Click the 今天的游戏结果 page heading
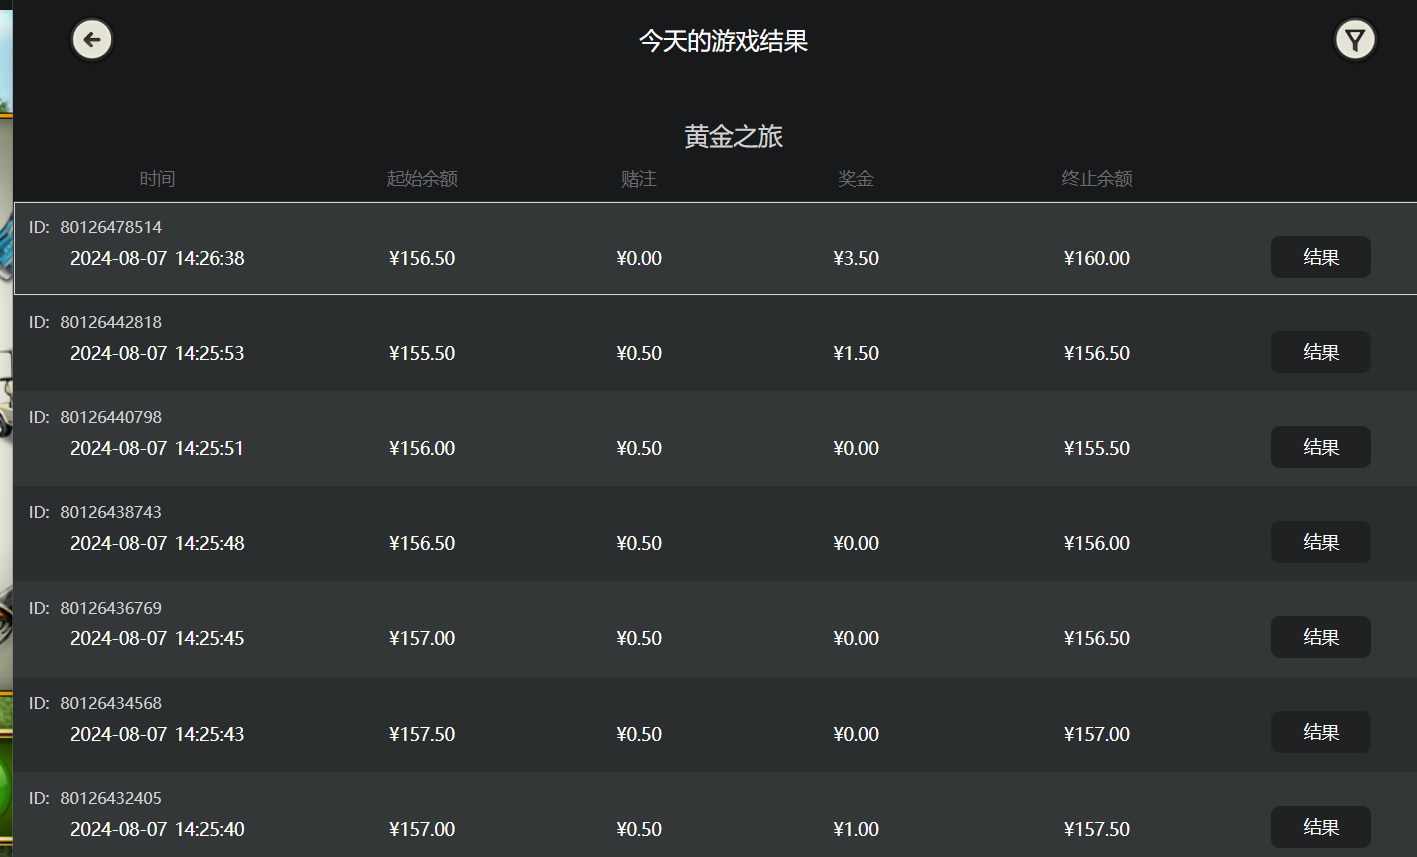This screenshot has width=1417, height=857. (723, 41)
